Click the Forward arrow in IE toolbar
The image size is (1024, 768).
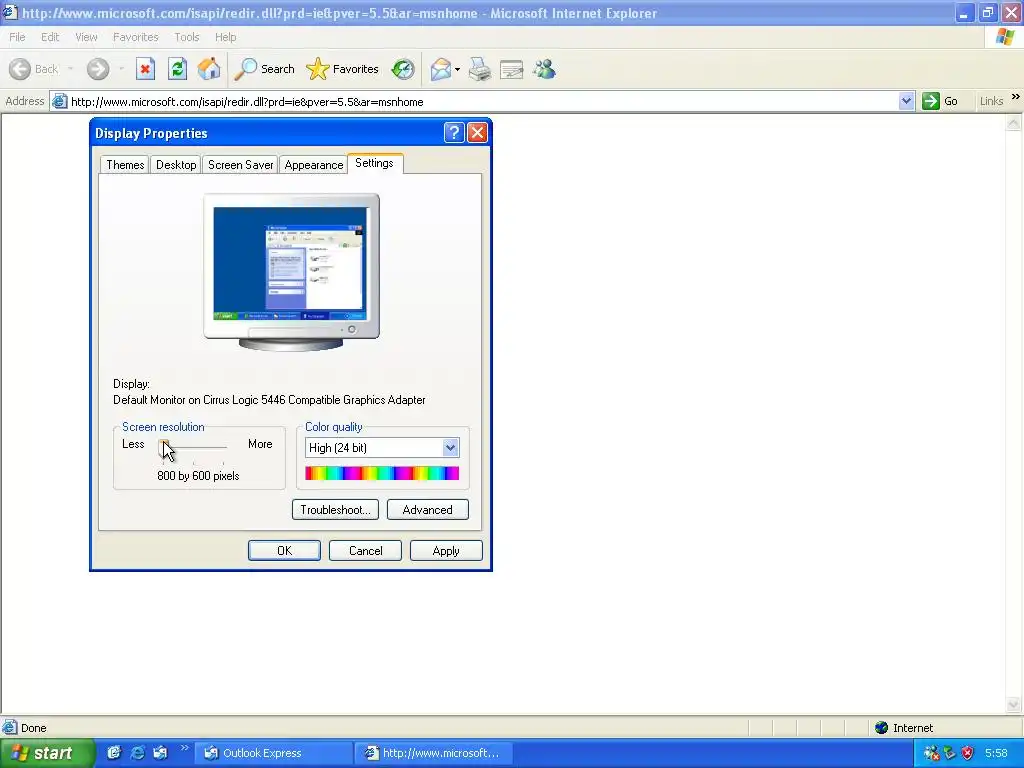98,69
